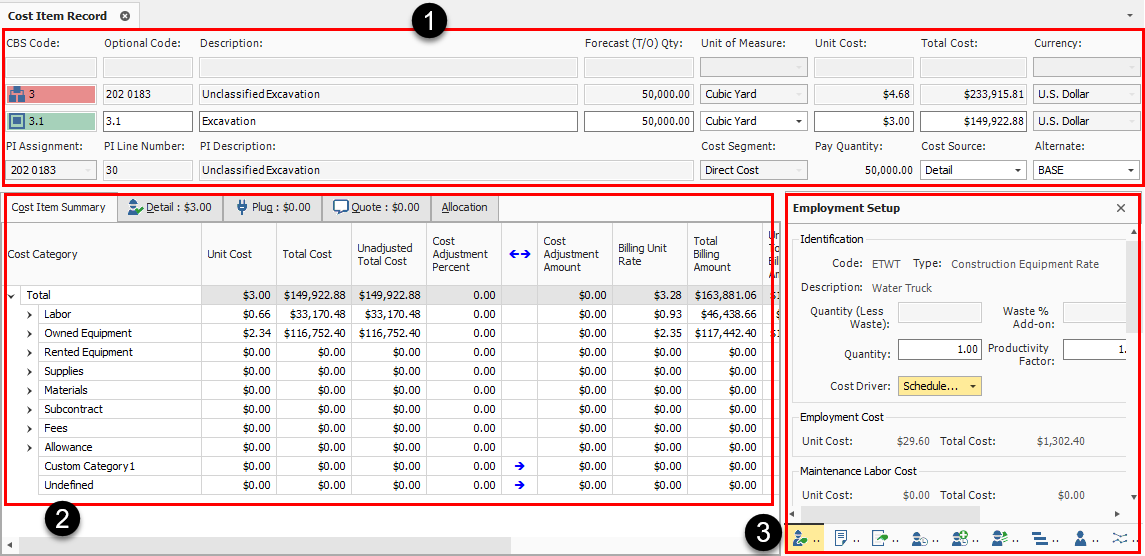Close the Cost Item Record tab

pos(124,16)
